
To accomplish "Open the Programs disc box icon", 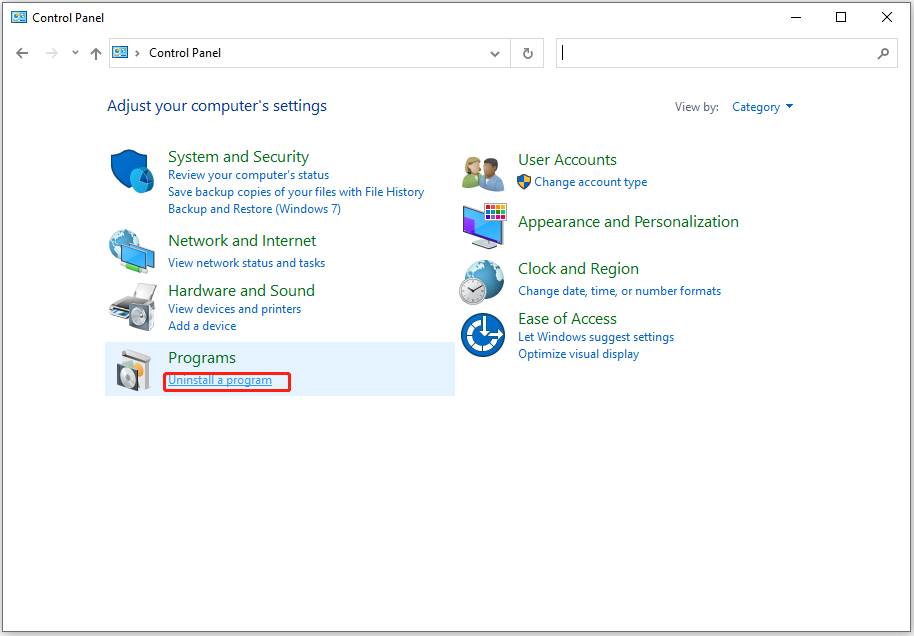I will (x=133, y=370).
